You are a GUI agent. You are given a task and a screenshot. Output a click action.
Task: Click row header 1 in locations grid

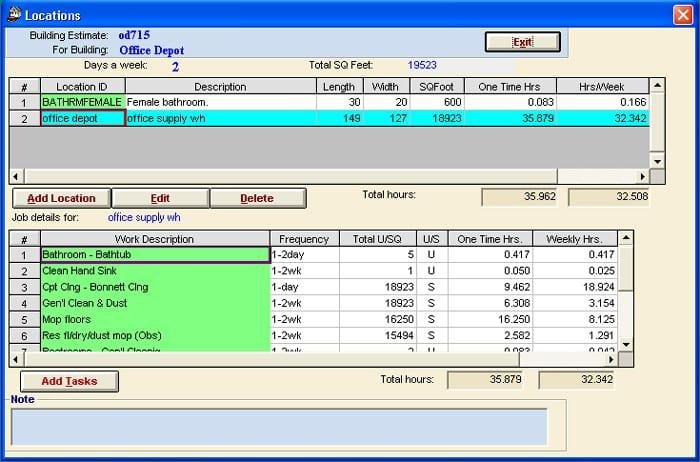(x=25, y=103)
